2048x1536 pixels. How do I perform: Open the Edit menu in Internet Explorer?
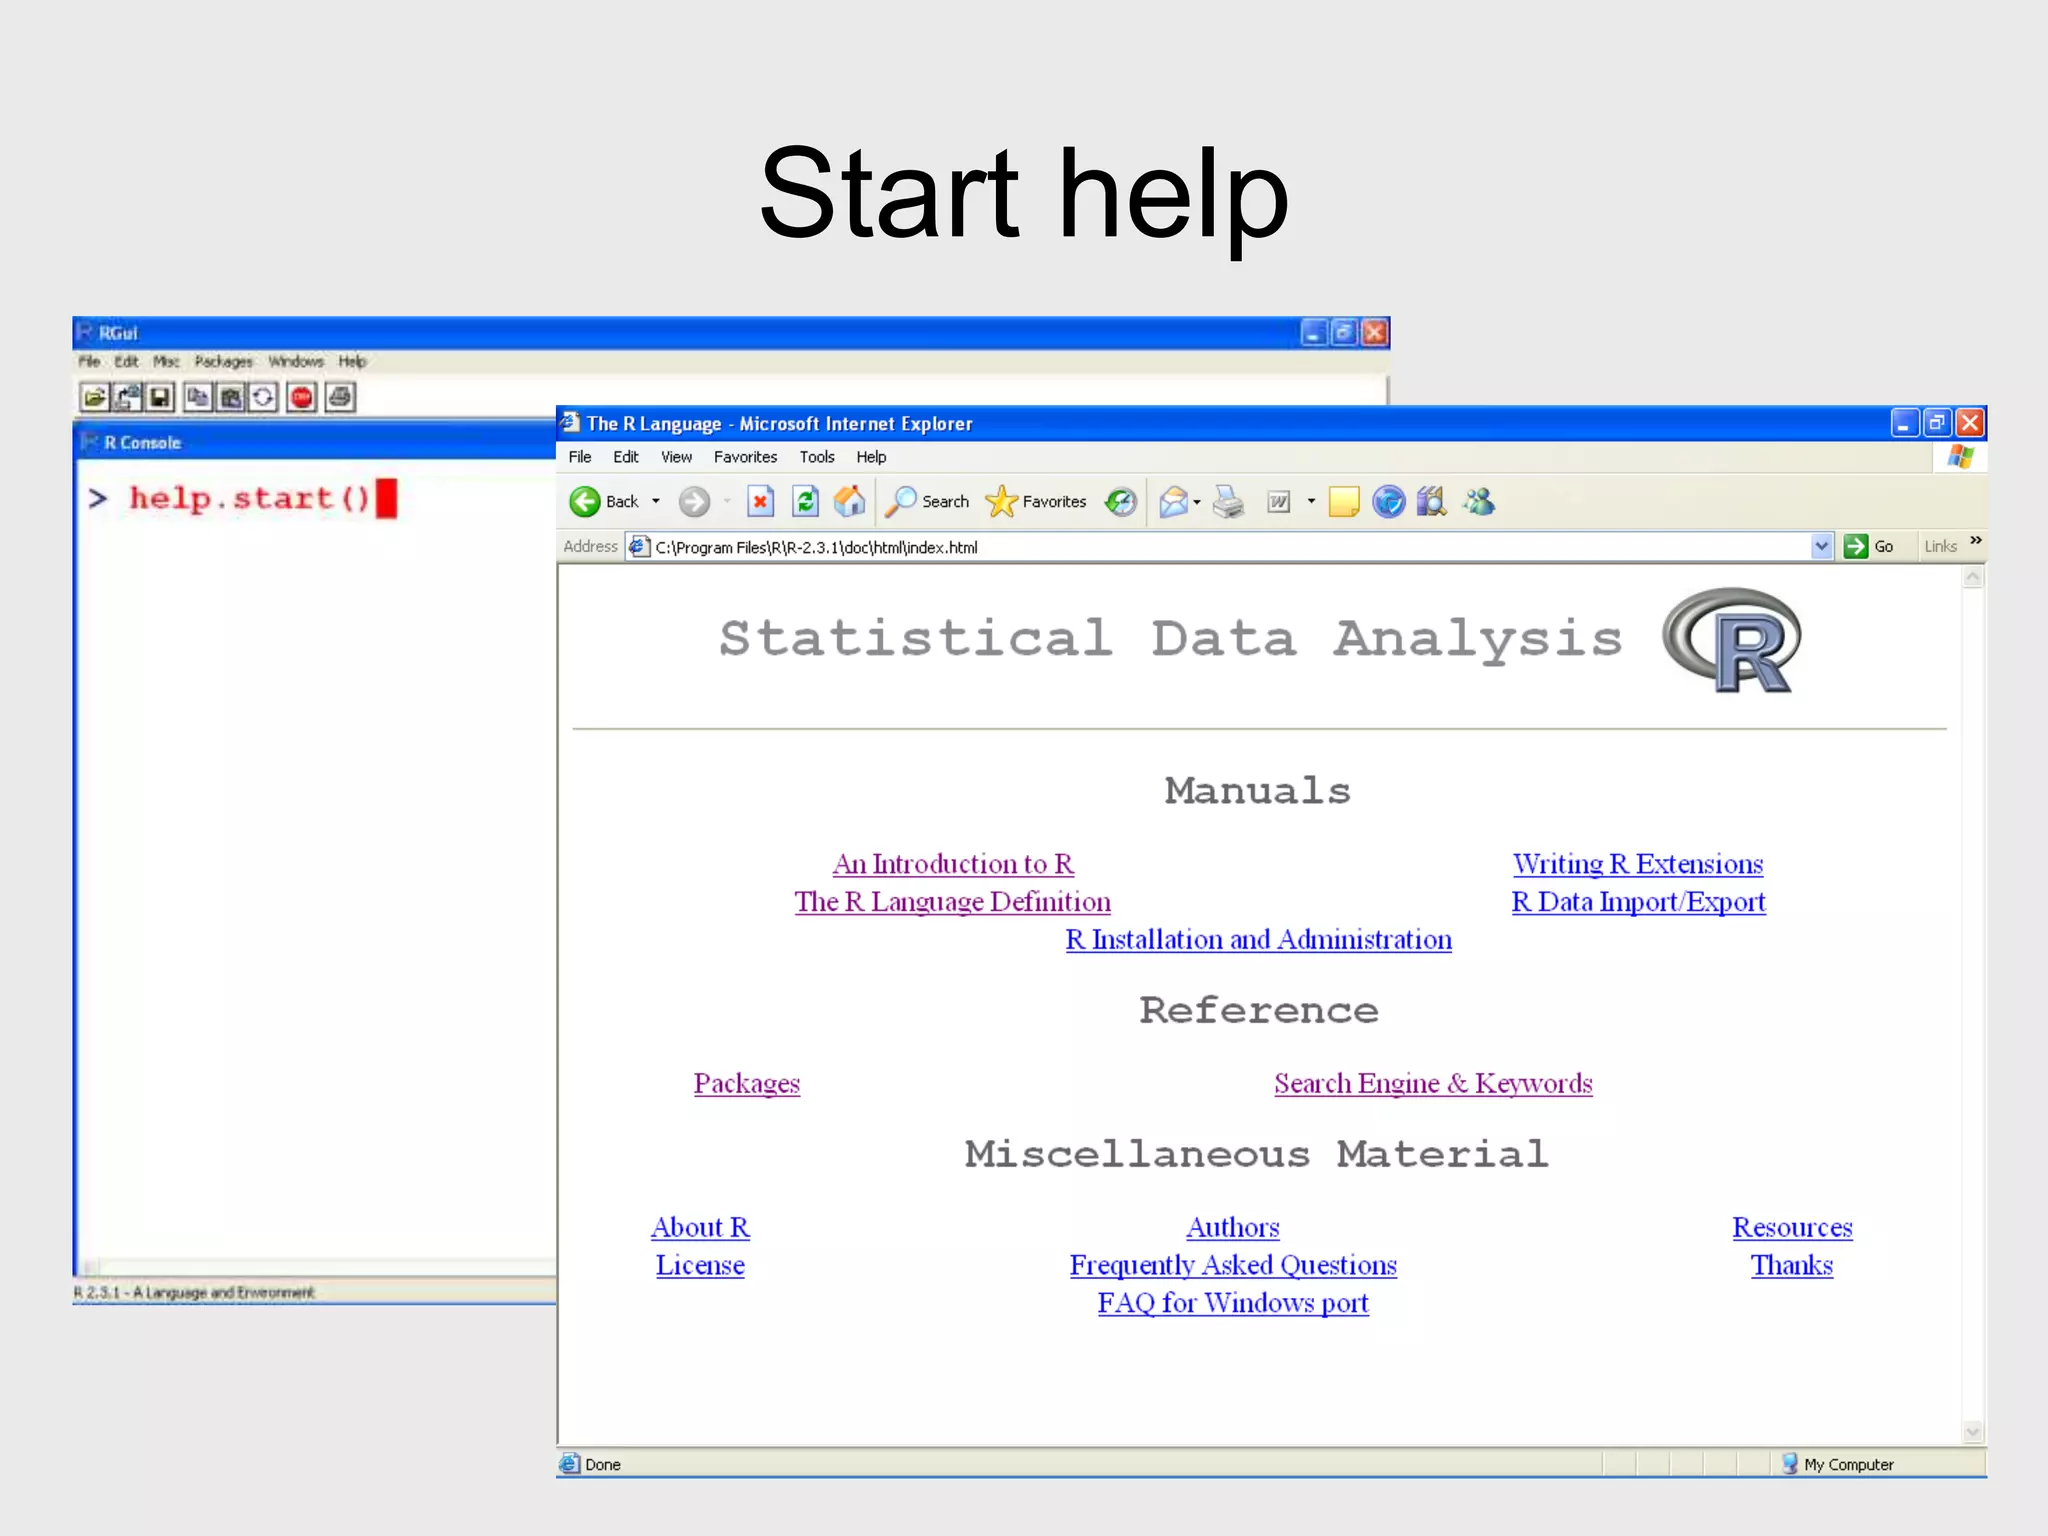626,457
